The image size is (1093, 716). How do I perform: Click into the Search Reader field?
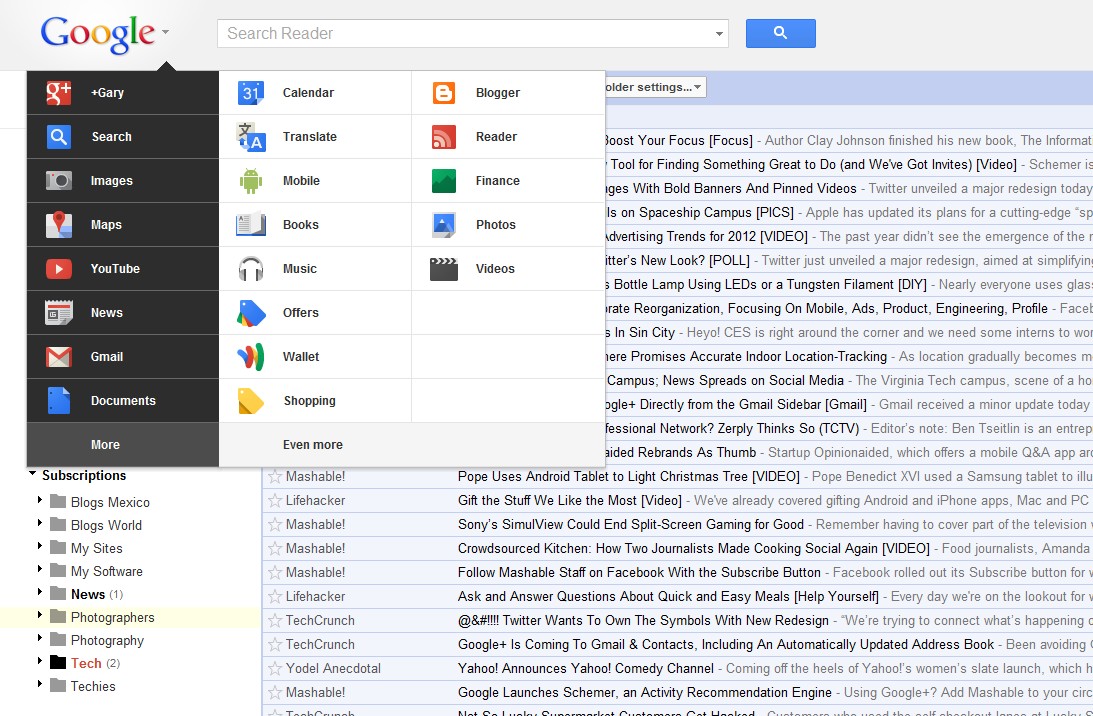click(465, 34)
